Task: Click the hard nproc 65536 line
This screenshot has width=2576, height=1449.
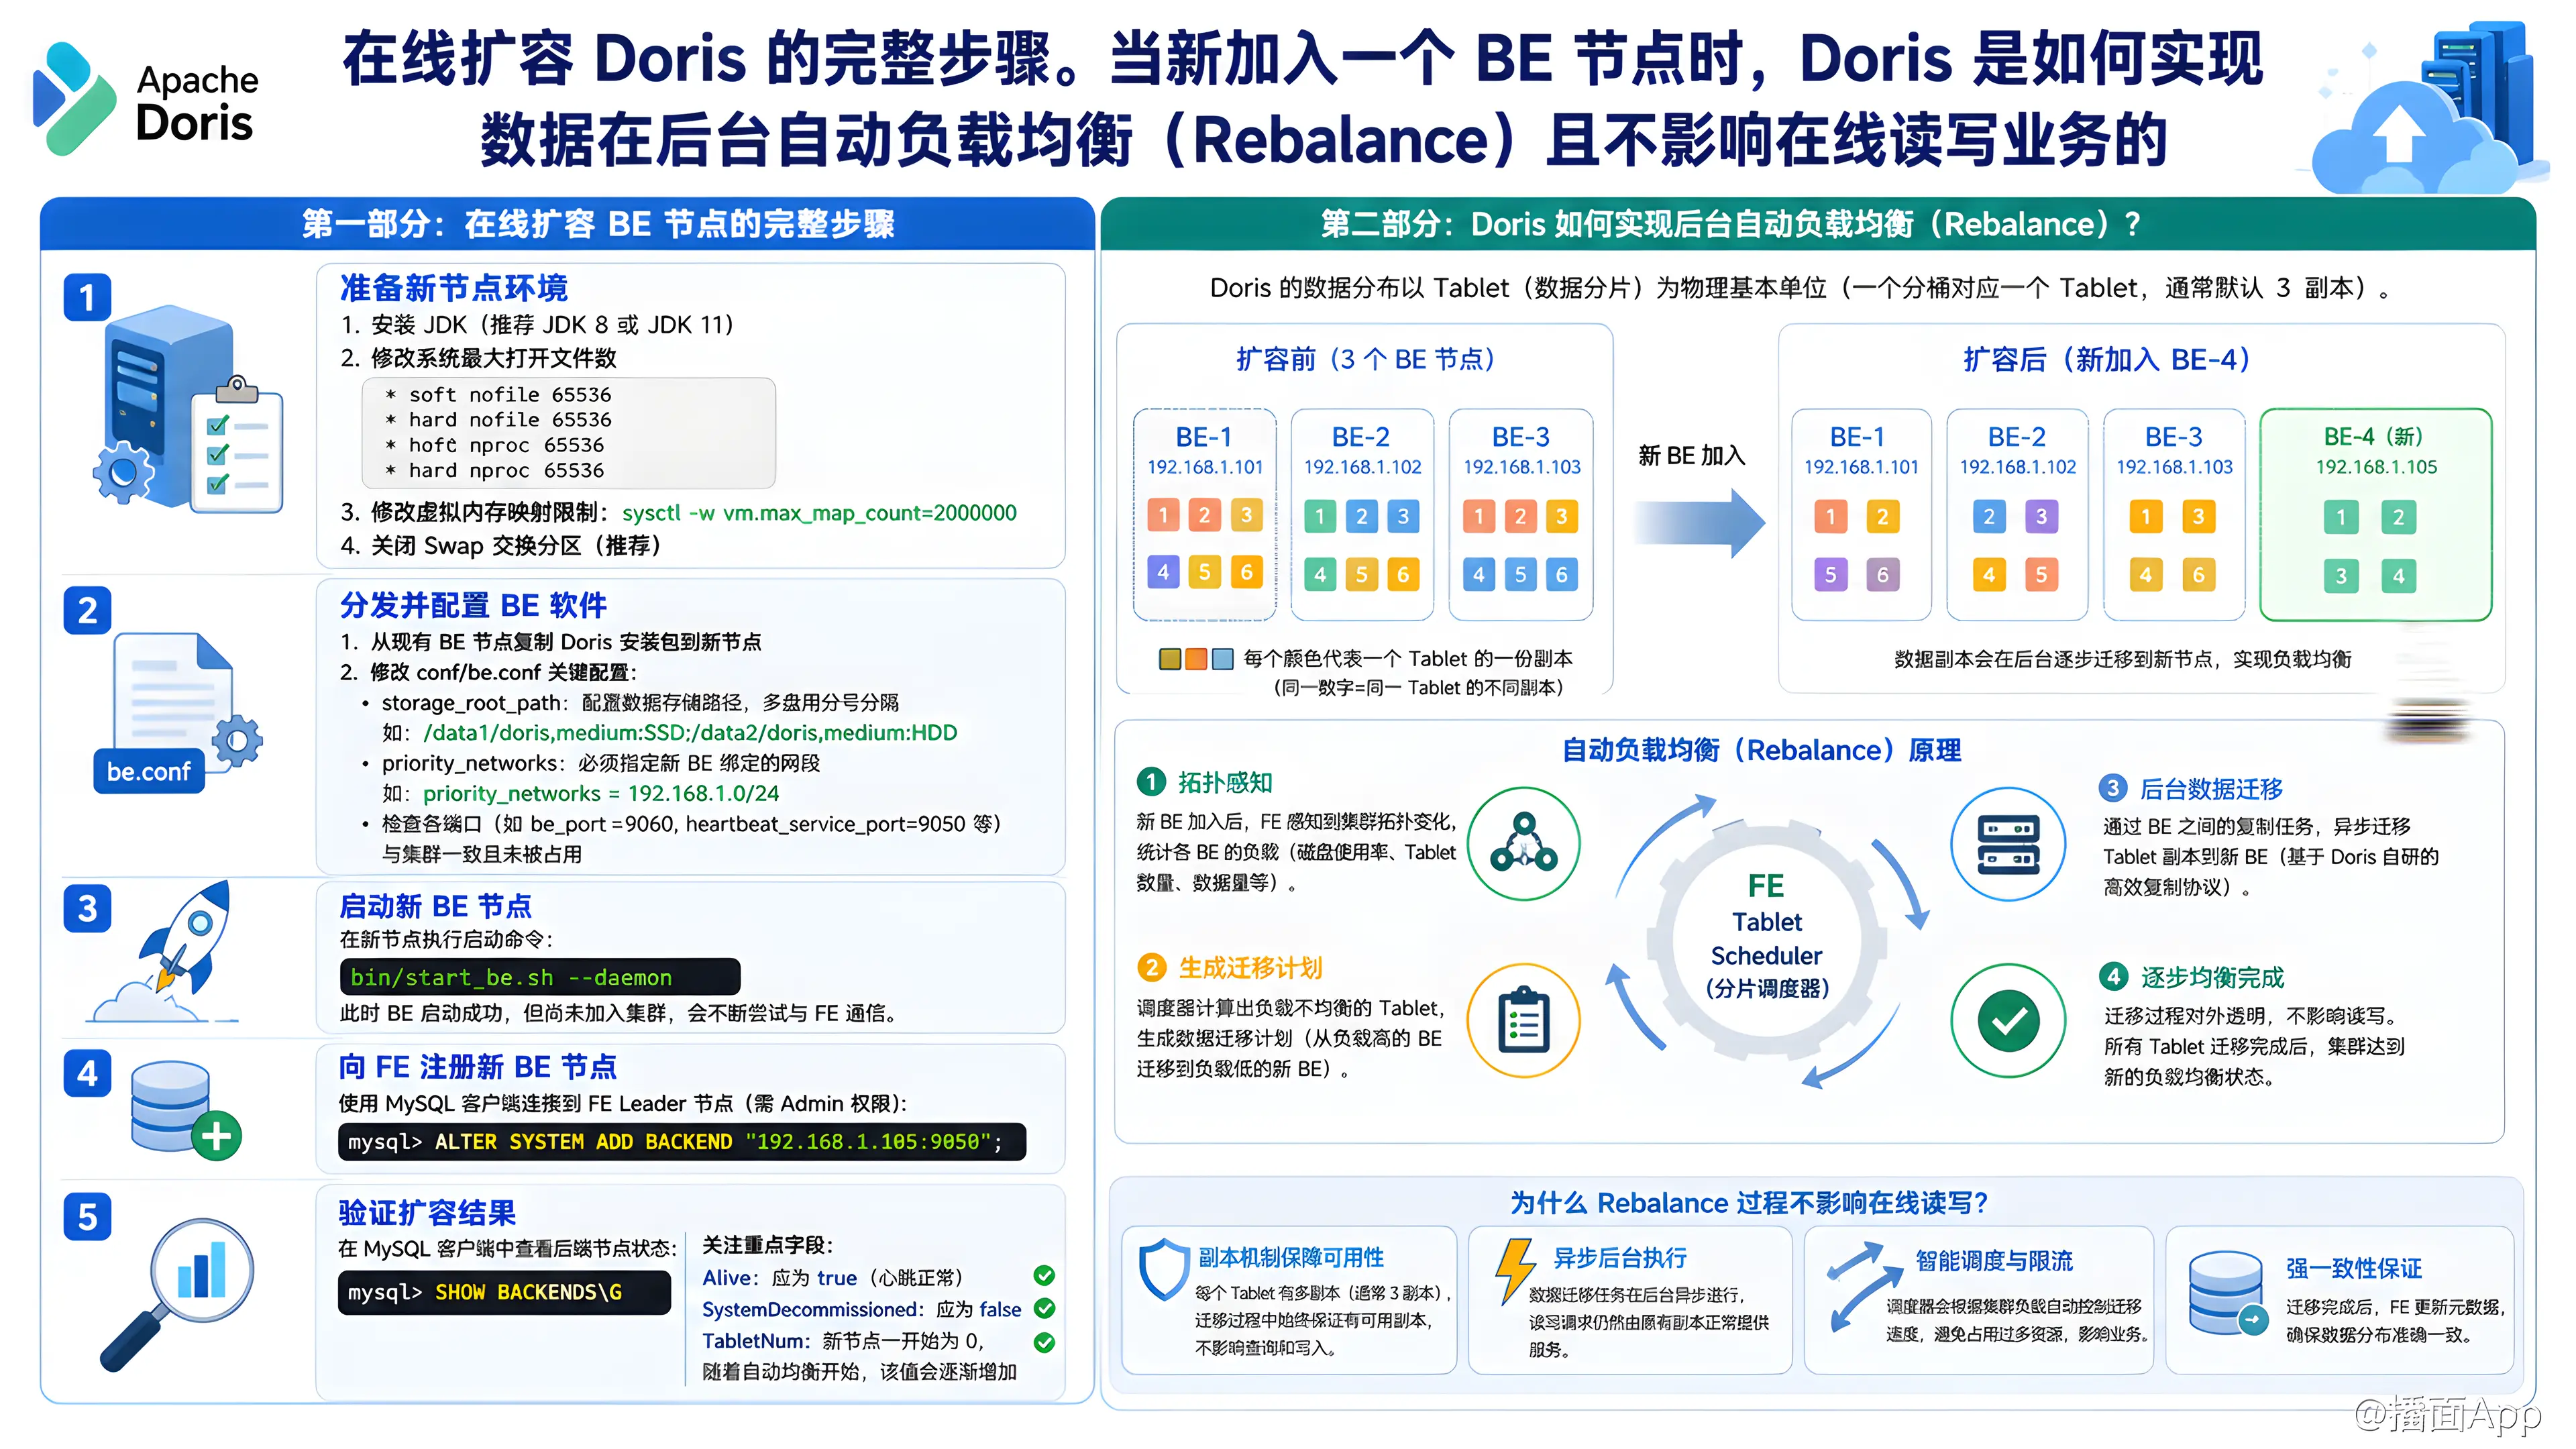Action: 495,470
